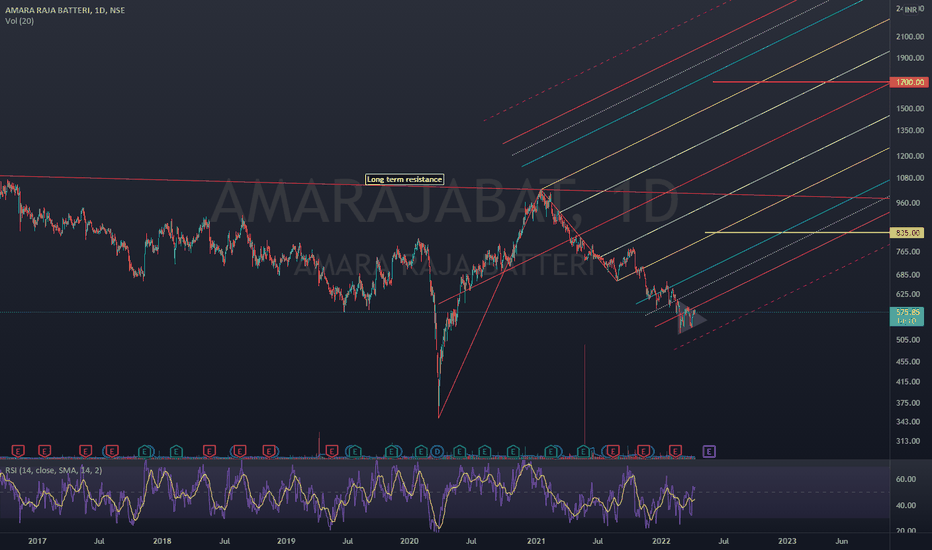Screen dimensions: 932x550
Task: Click the 2100.00 price axis label
Action: click(x=910, y=37)
